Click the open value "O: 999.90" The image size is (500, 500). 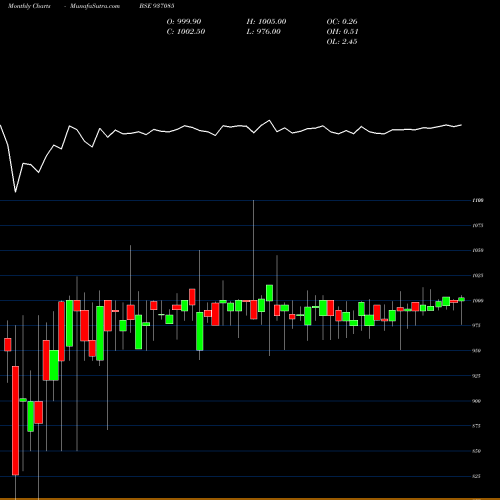click(x=184, y=21)
